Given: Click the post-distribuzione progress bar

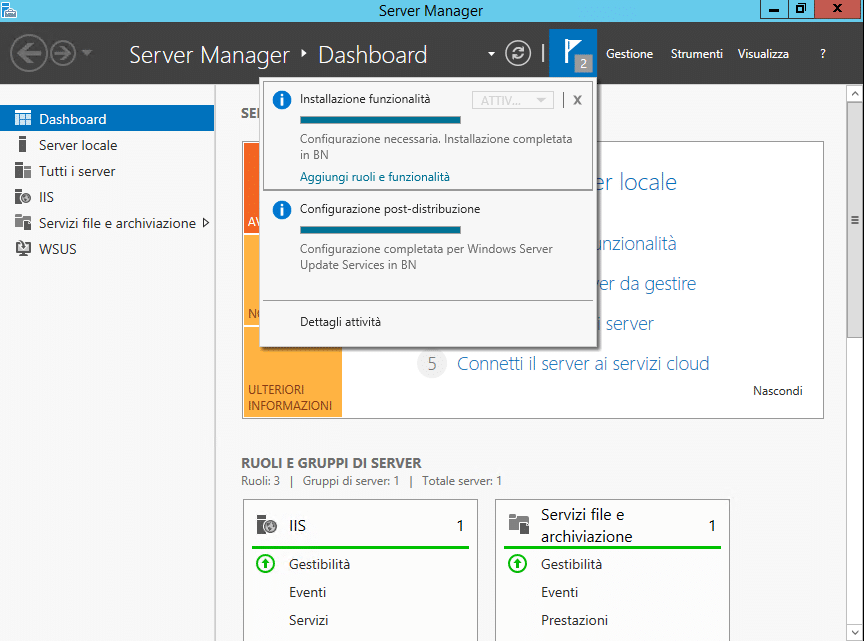Looking at the screenshot, I should [380, 230].
